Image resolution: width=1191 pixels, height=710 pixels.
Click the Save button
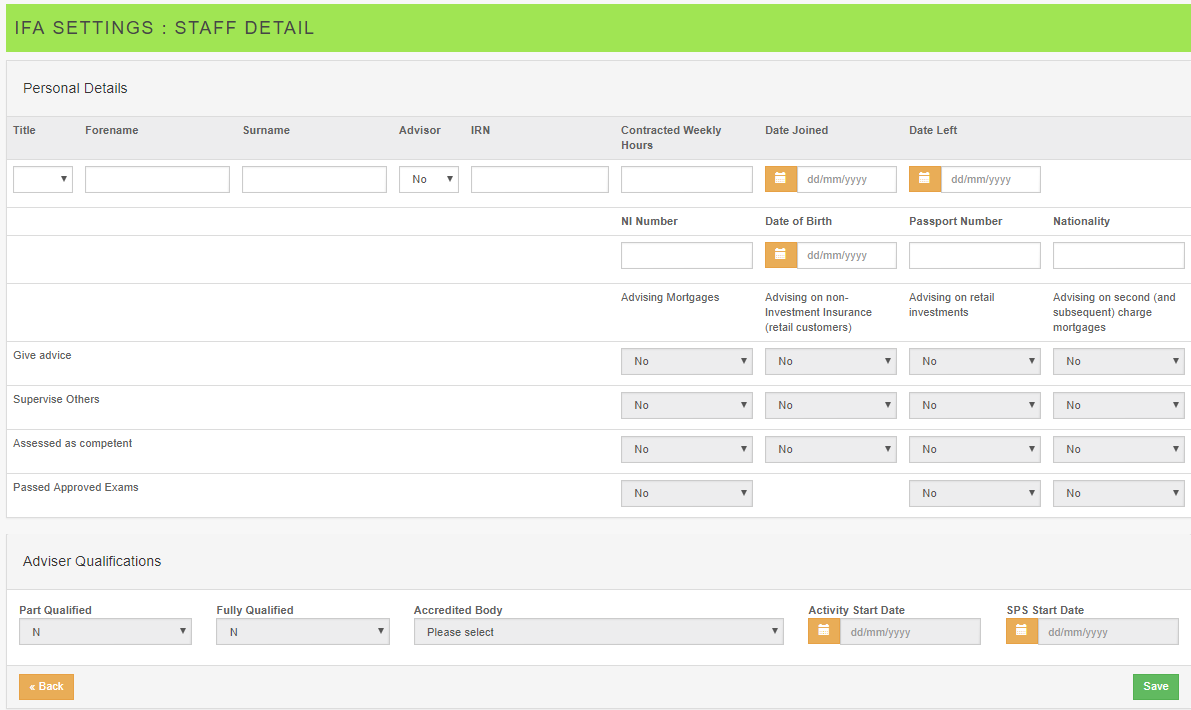[x=1155, y=686]
